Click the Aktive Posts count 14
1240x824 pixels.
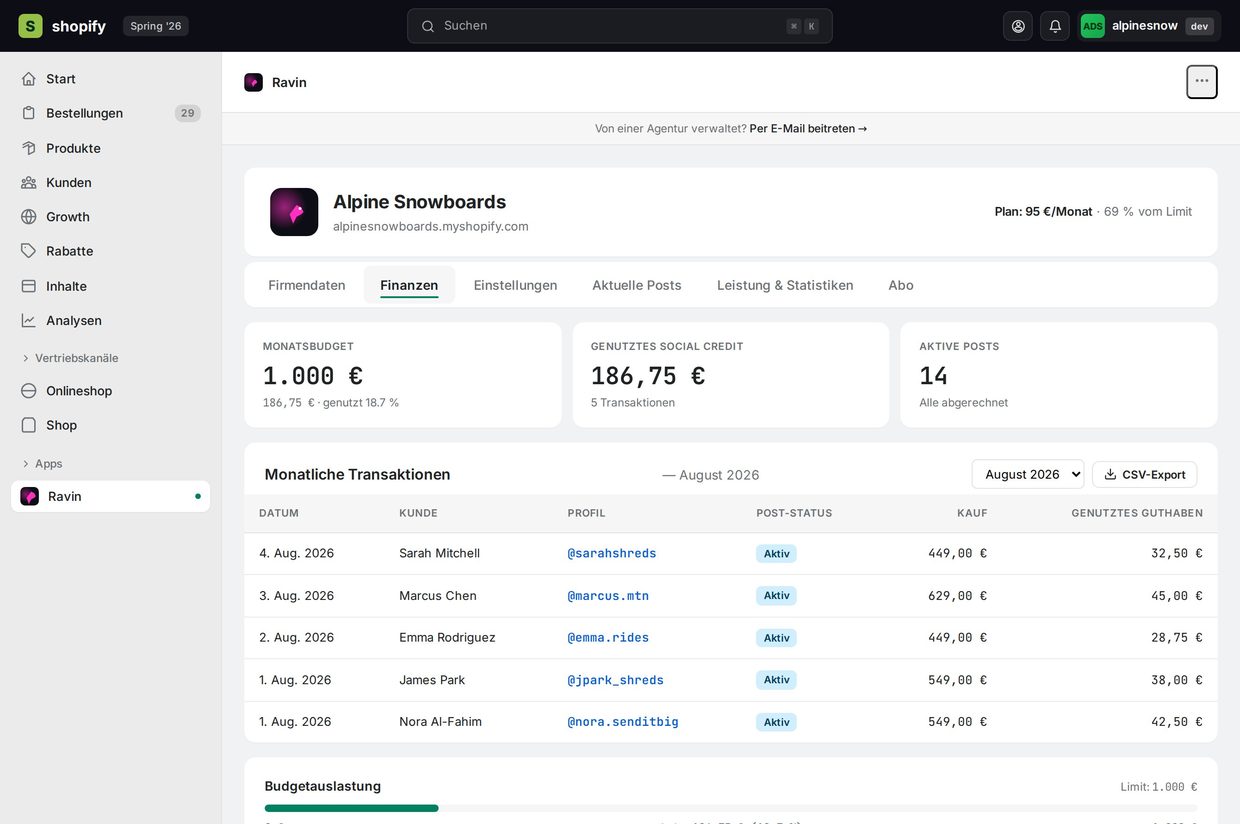point(933,376)
